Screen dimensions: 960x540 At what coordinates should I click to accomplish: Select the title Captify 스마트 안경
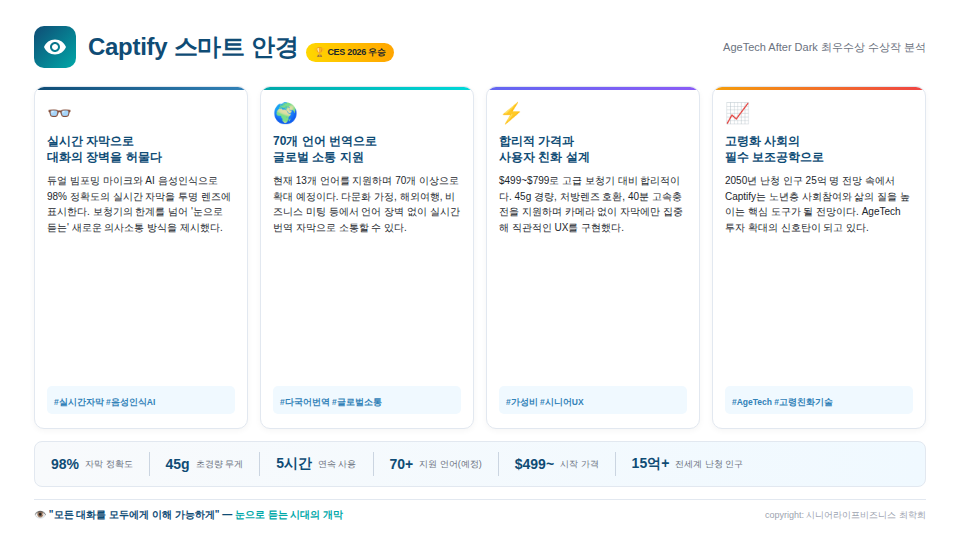click(193, 47)
